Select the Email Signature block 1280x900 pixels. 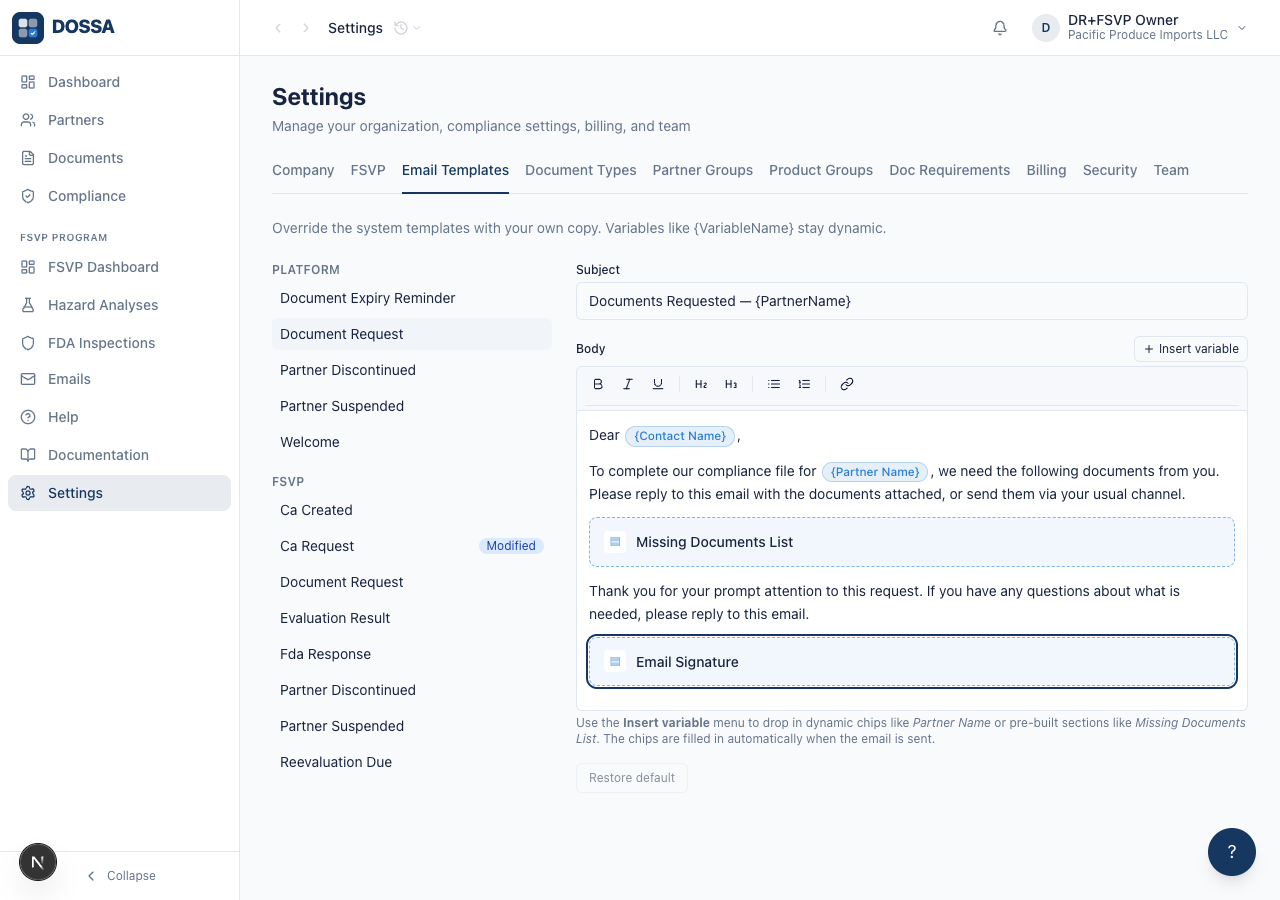pyautogui.click(x=912, y=662)
